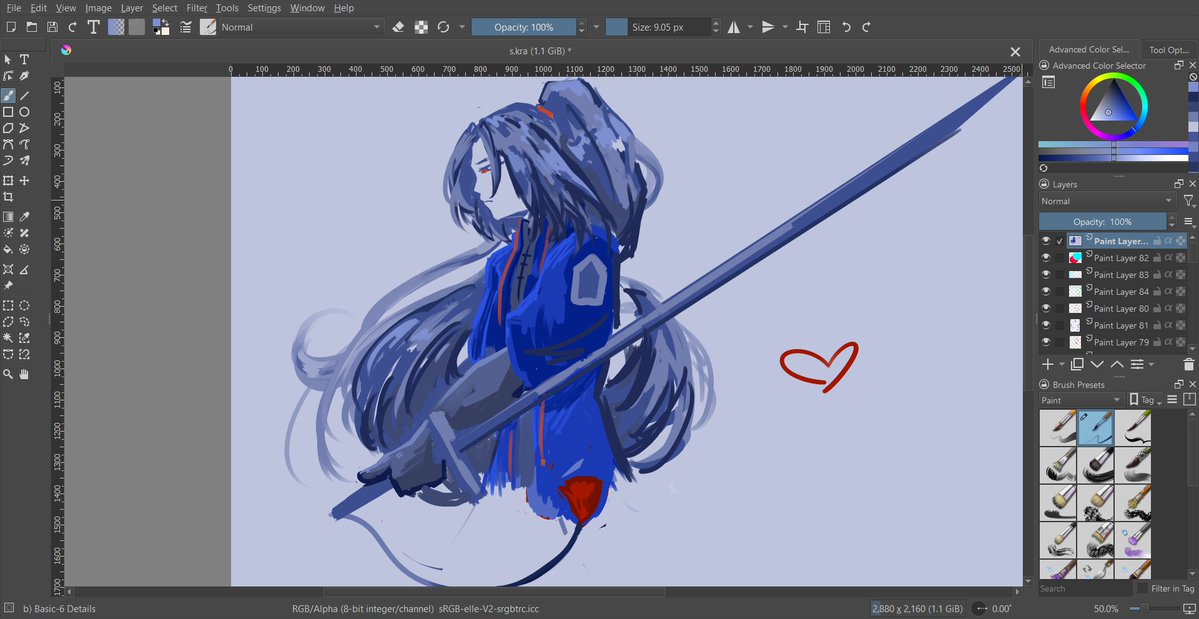Toggle visibility of Paint Layer 84
This screenshot has height=619, width=1199.
(x=1046, y=292)
